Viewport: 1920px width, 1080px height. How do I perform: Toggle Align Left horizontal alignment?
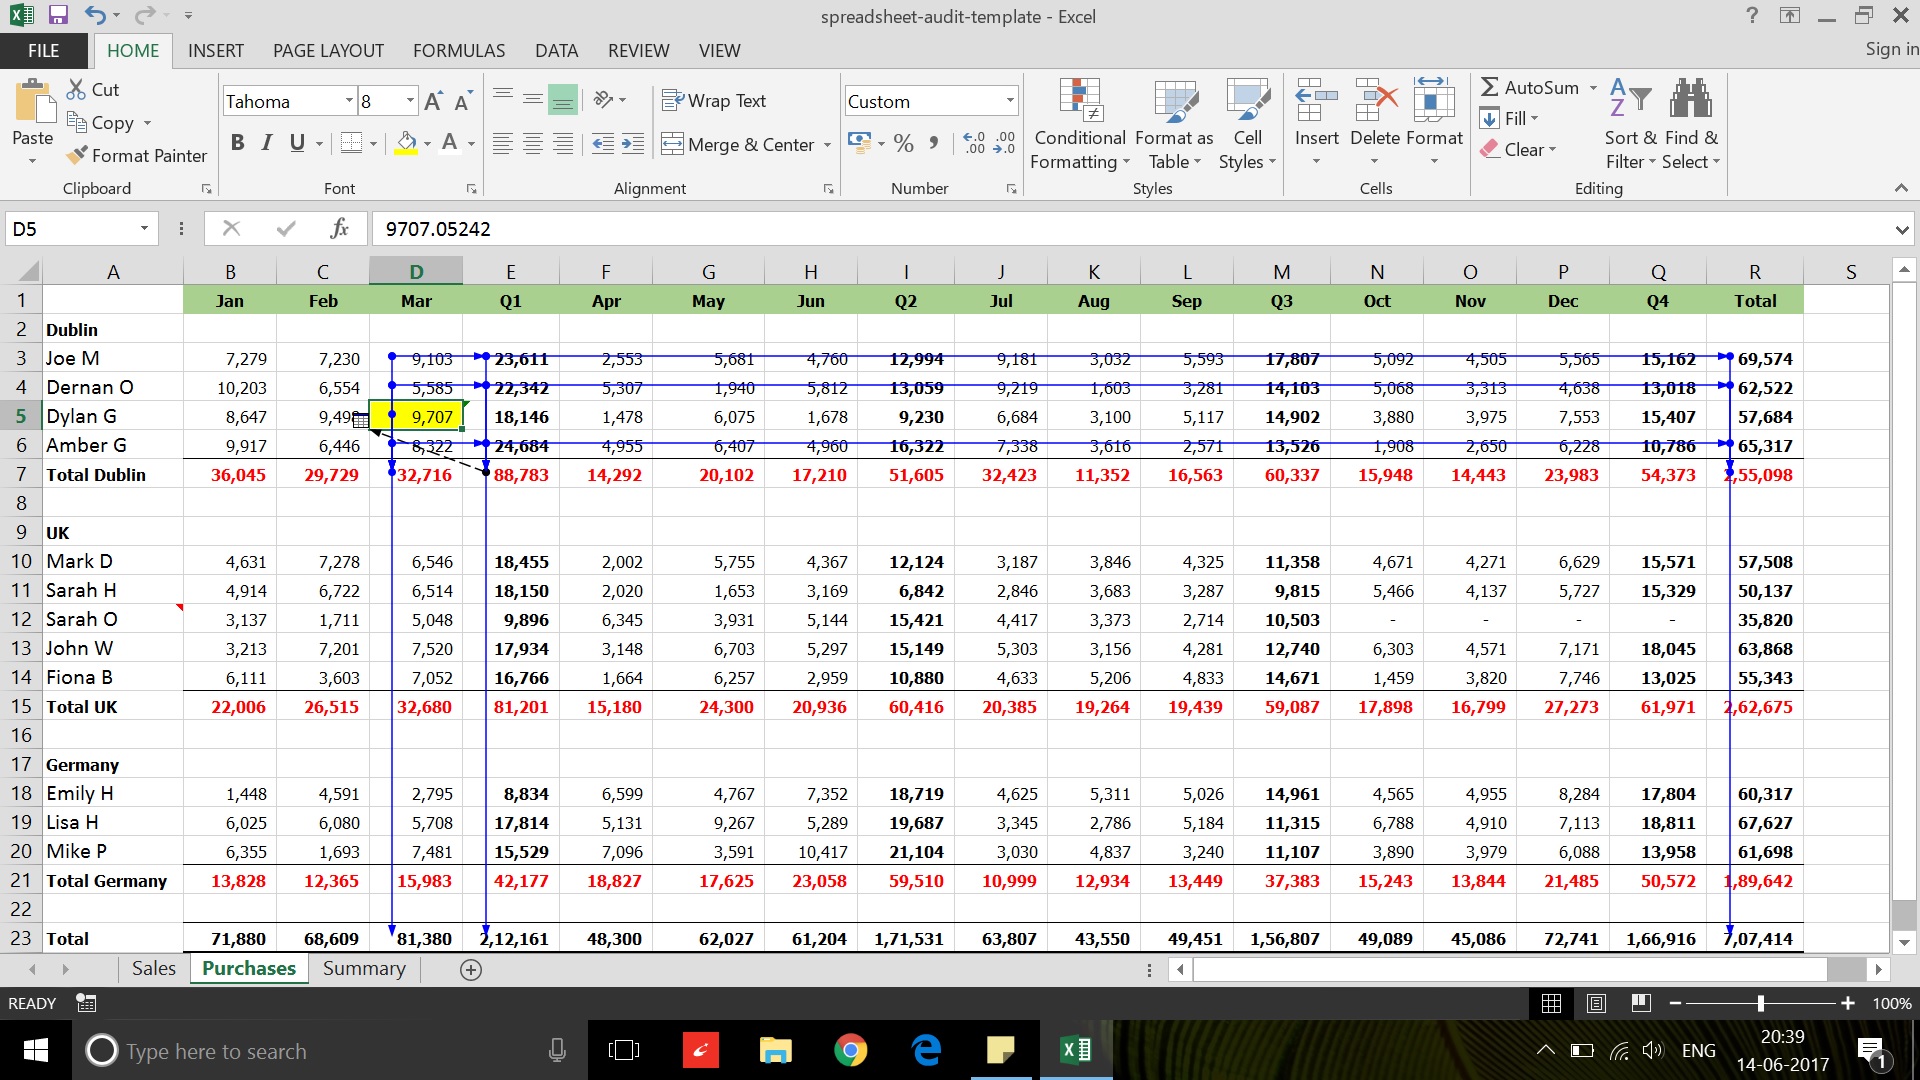coord(503,144)
